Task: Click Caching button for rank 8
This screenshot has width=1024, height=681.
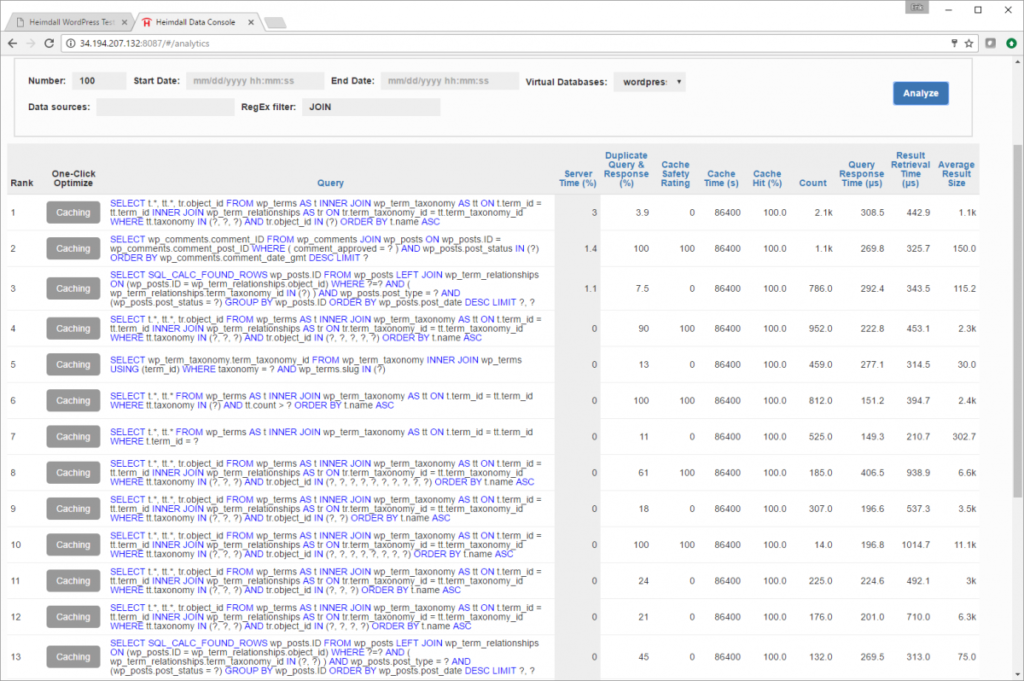Action: [73, 472]
